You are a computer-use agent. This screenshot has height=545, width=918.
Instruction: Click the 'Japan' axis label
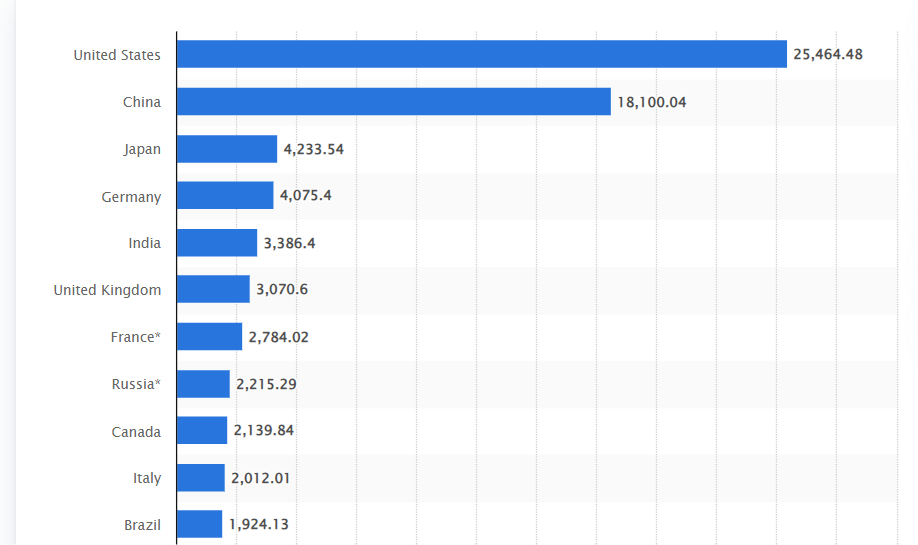point(142,150)
